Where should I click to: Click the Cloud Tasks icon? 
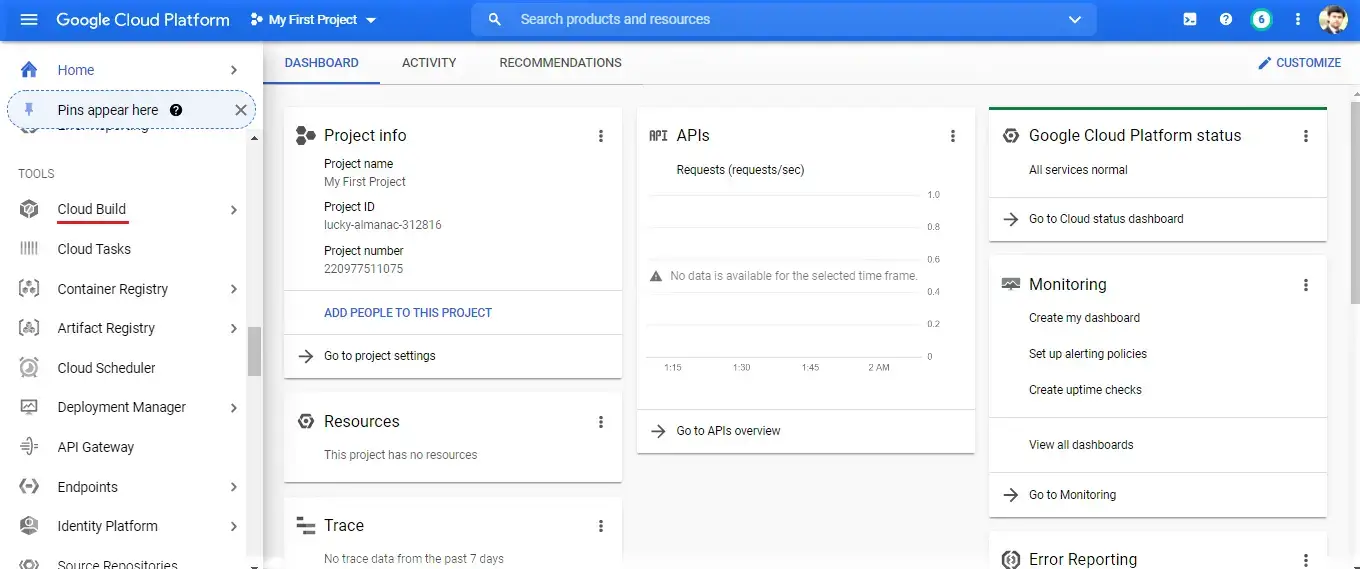(29, 249)
